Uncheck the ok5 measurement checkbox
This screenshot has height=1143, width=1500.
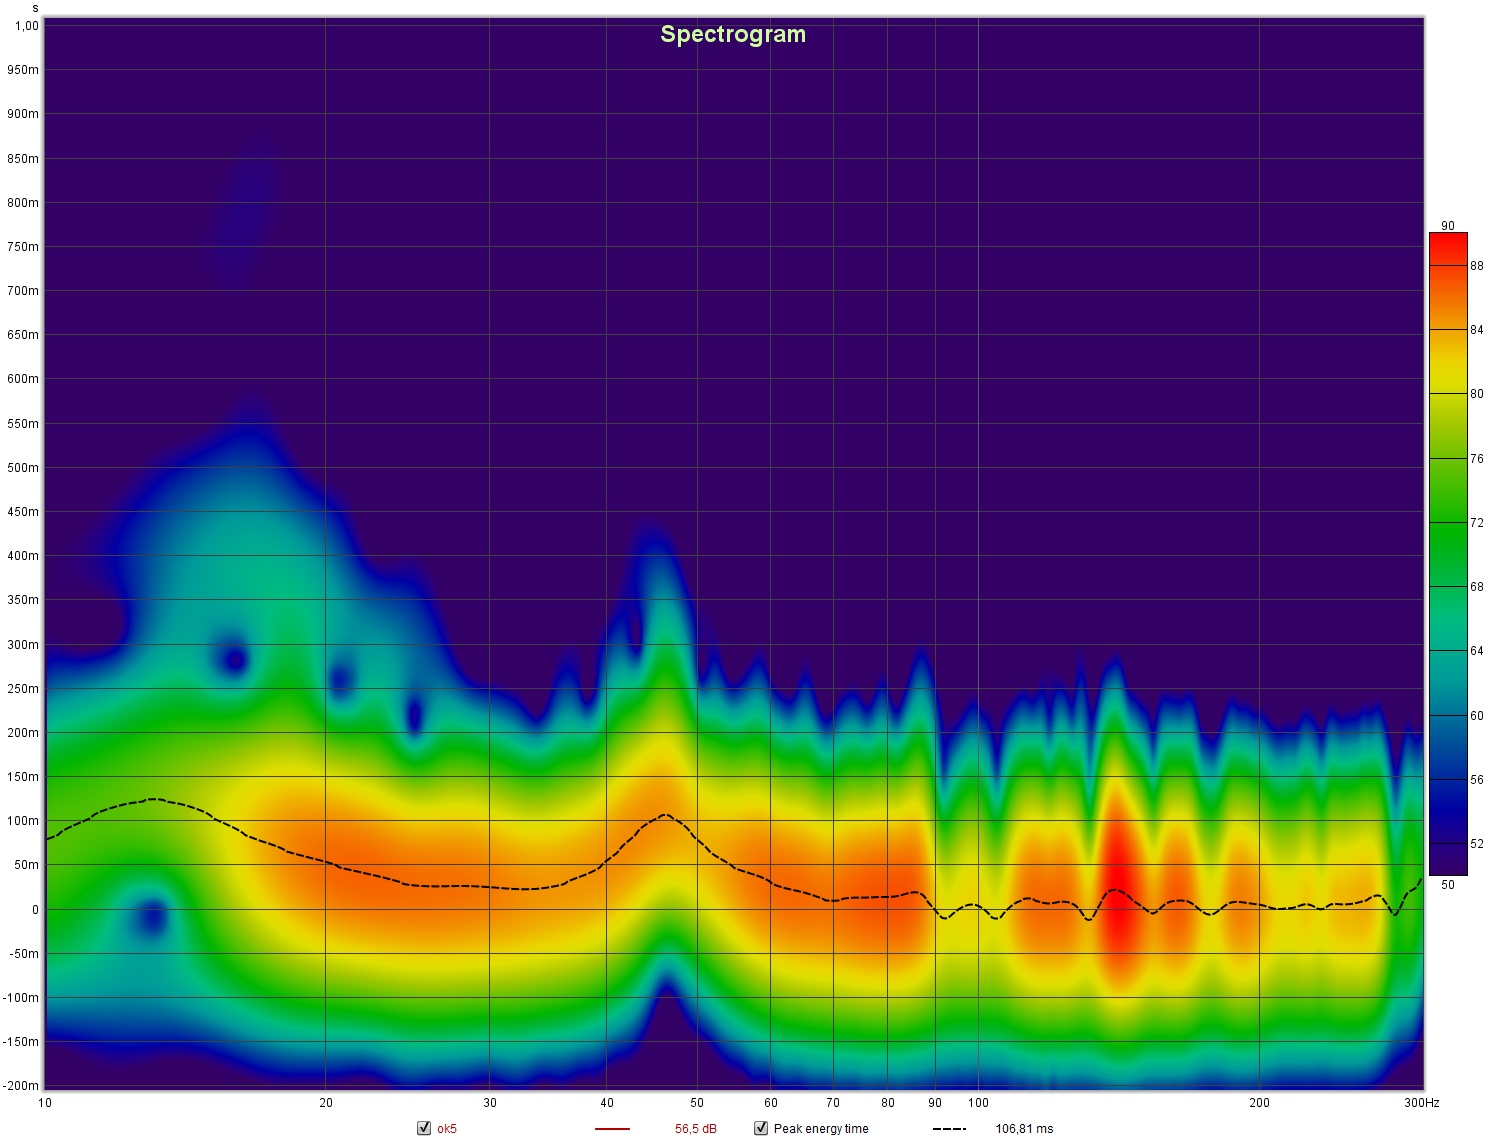(424, 1128)
